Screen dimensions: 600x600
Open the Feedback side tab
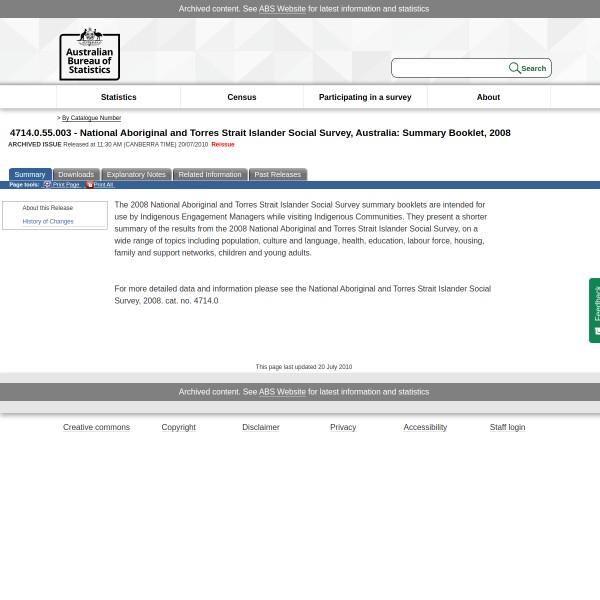click(595, 310)
